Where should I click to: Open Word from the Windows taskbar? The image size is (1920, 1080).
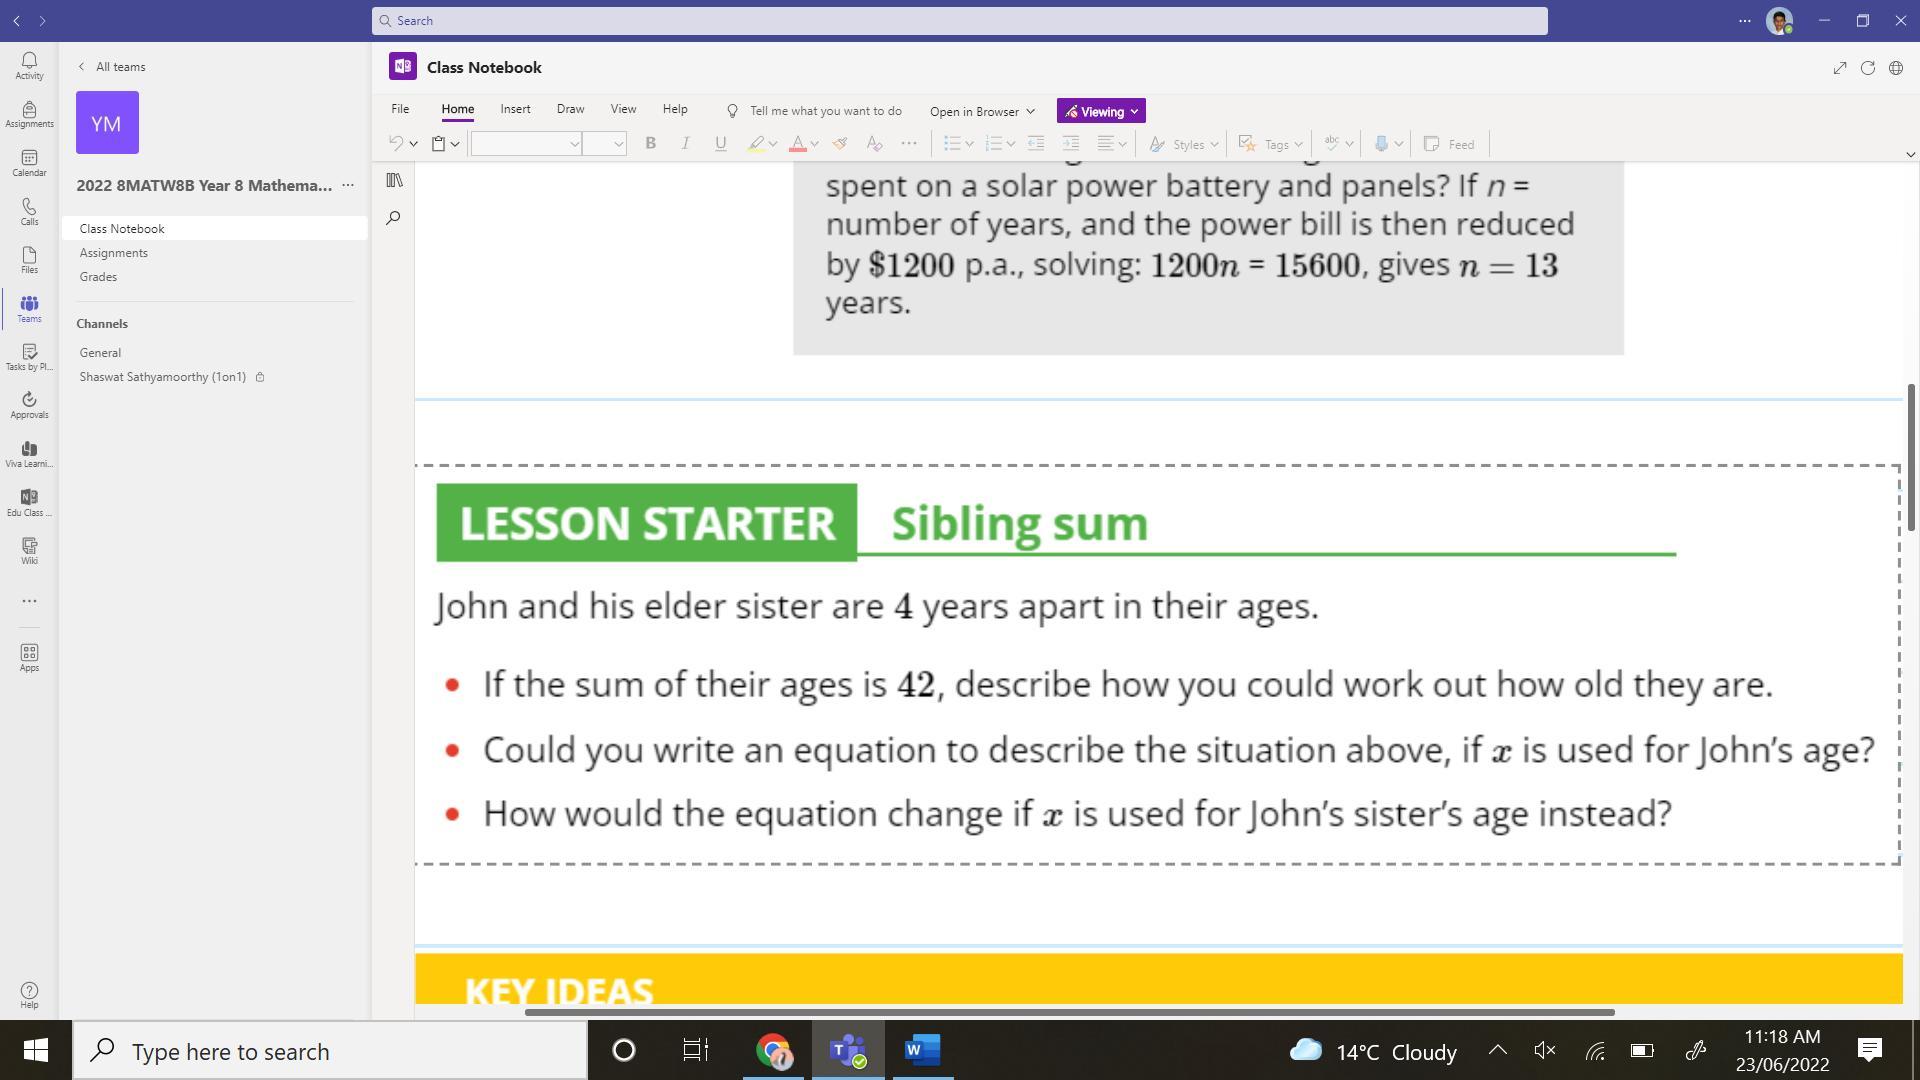(922, 1051)
